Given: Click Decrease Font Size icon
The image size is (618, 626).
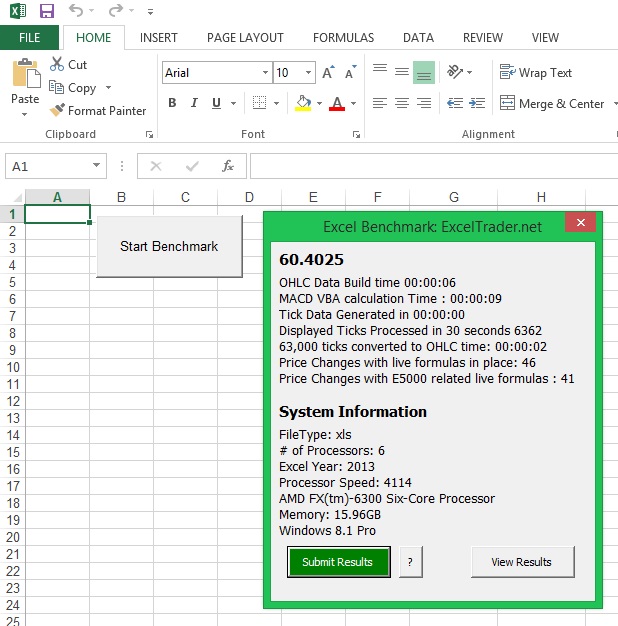Looking at the screenshot, I should [x=351, y=72].
